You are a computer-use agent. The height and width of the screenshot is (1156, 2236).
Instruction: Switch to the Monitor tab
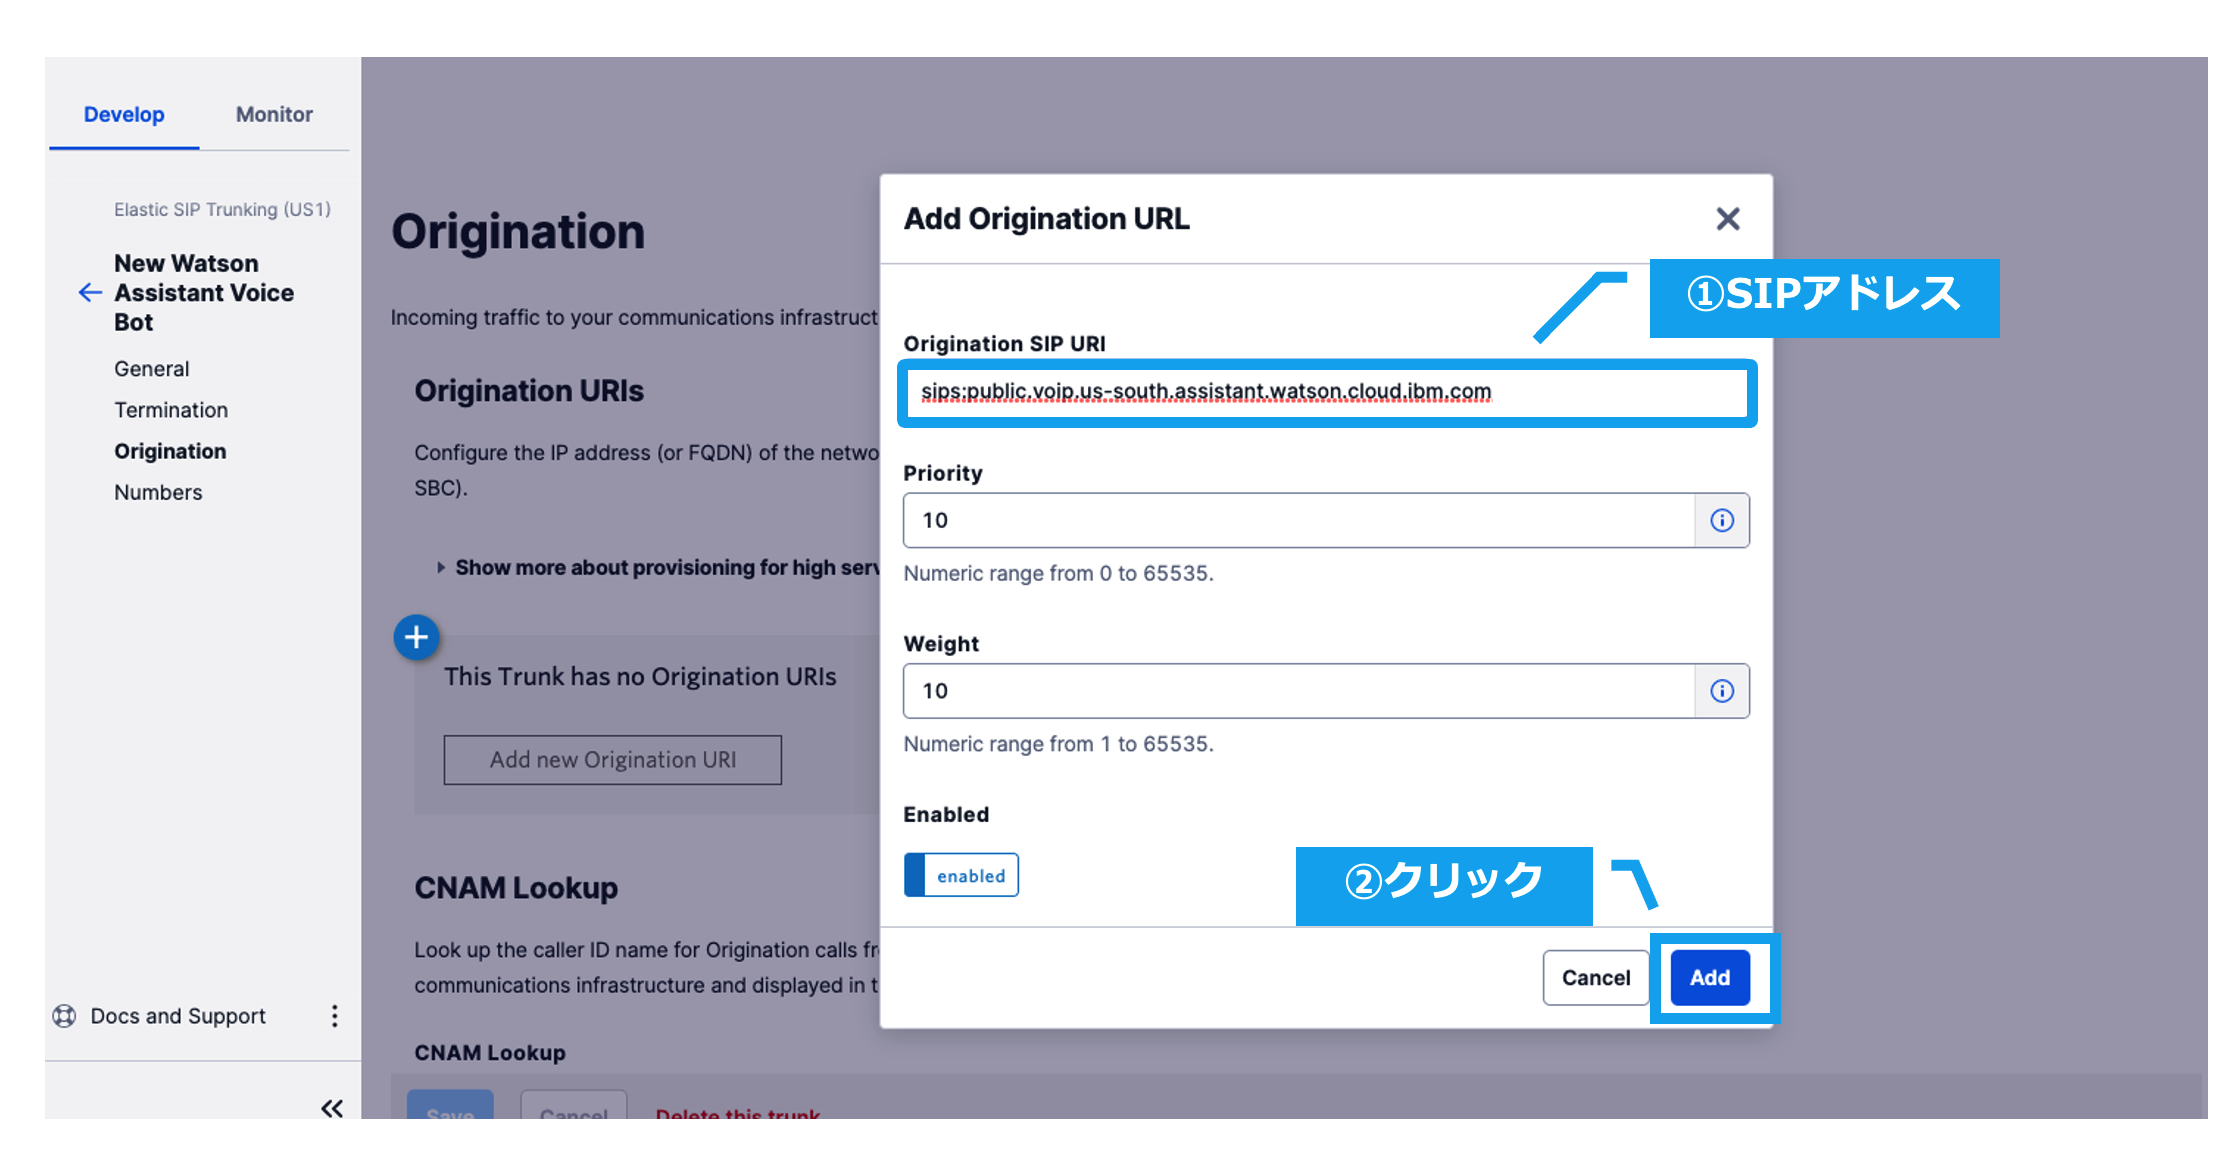tap(274, 115)
